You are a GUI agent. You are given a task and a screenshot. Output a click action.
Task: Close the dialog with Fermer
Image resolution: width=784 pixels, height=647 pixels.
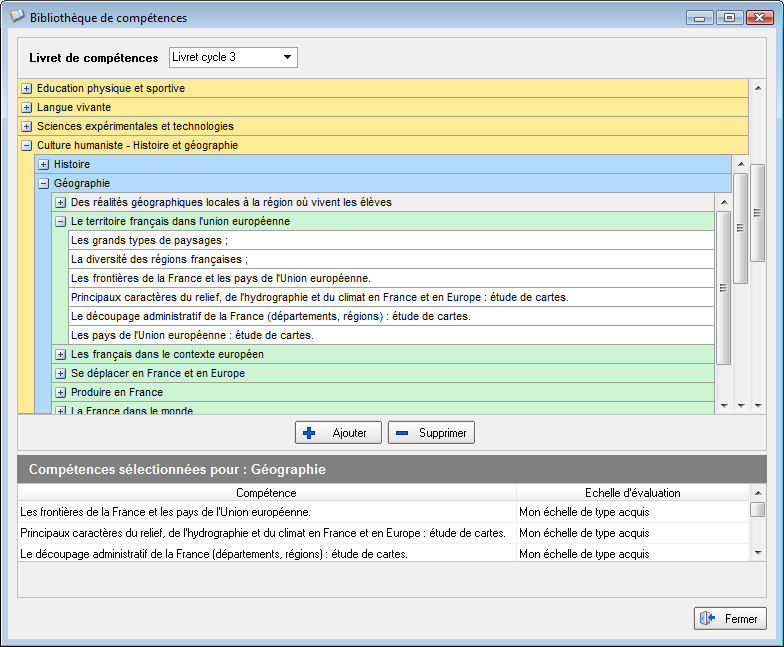(x=730, y=618)
